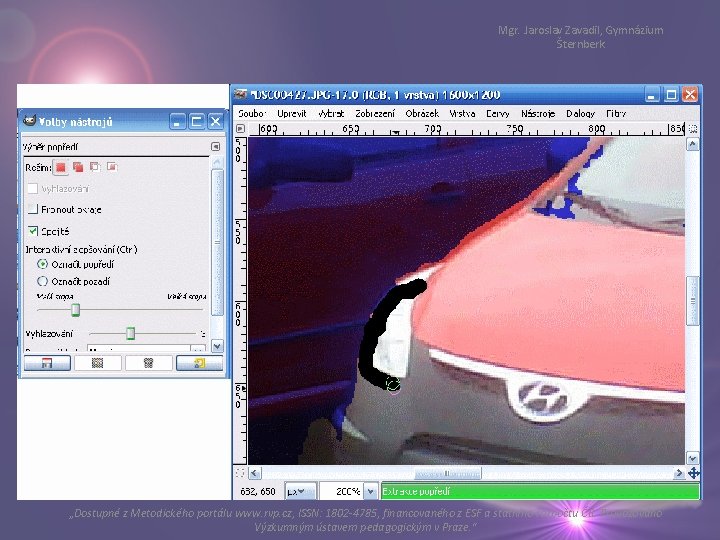Click the brush size slider handle

coord(75,310)
